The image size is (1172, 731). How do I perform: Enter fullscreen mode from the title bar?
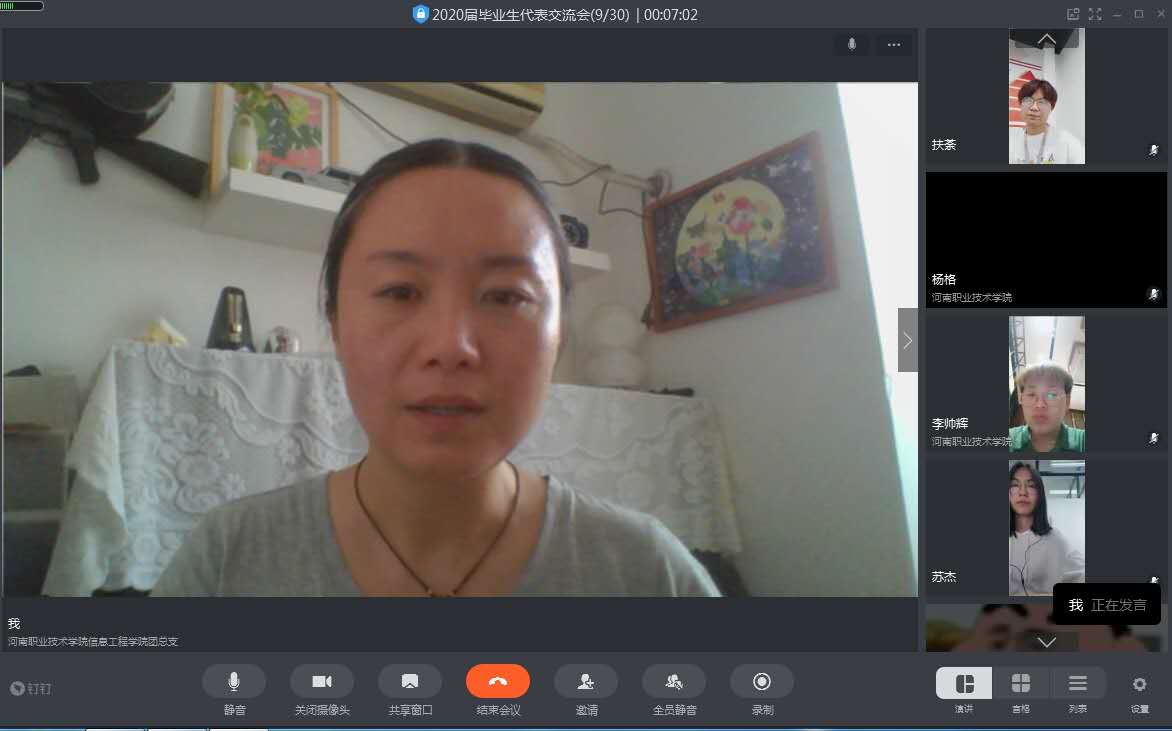1095,14
